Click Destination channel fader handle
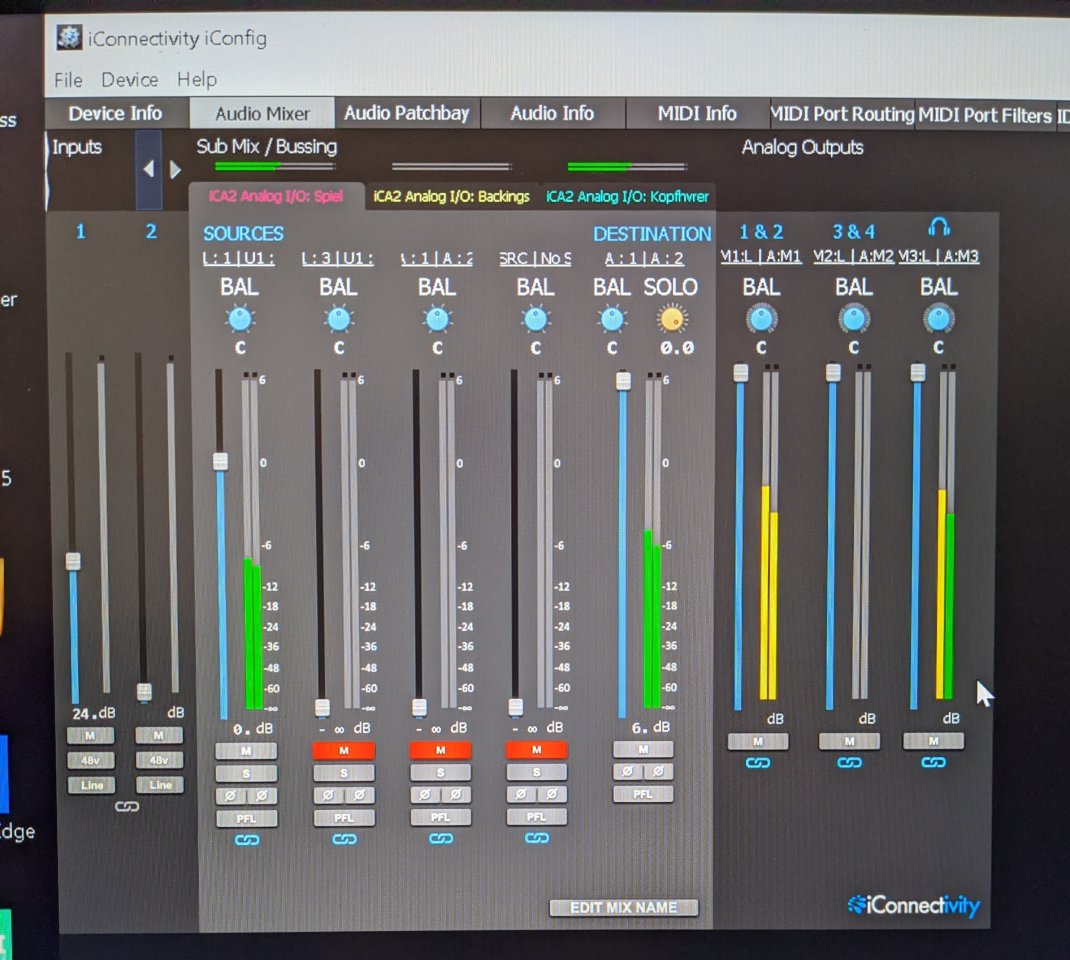The height and width of the screenshot is (960, 1070). click(x=623, y=380)
